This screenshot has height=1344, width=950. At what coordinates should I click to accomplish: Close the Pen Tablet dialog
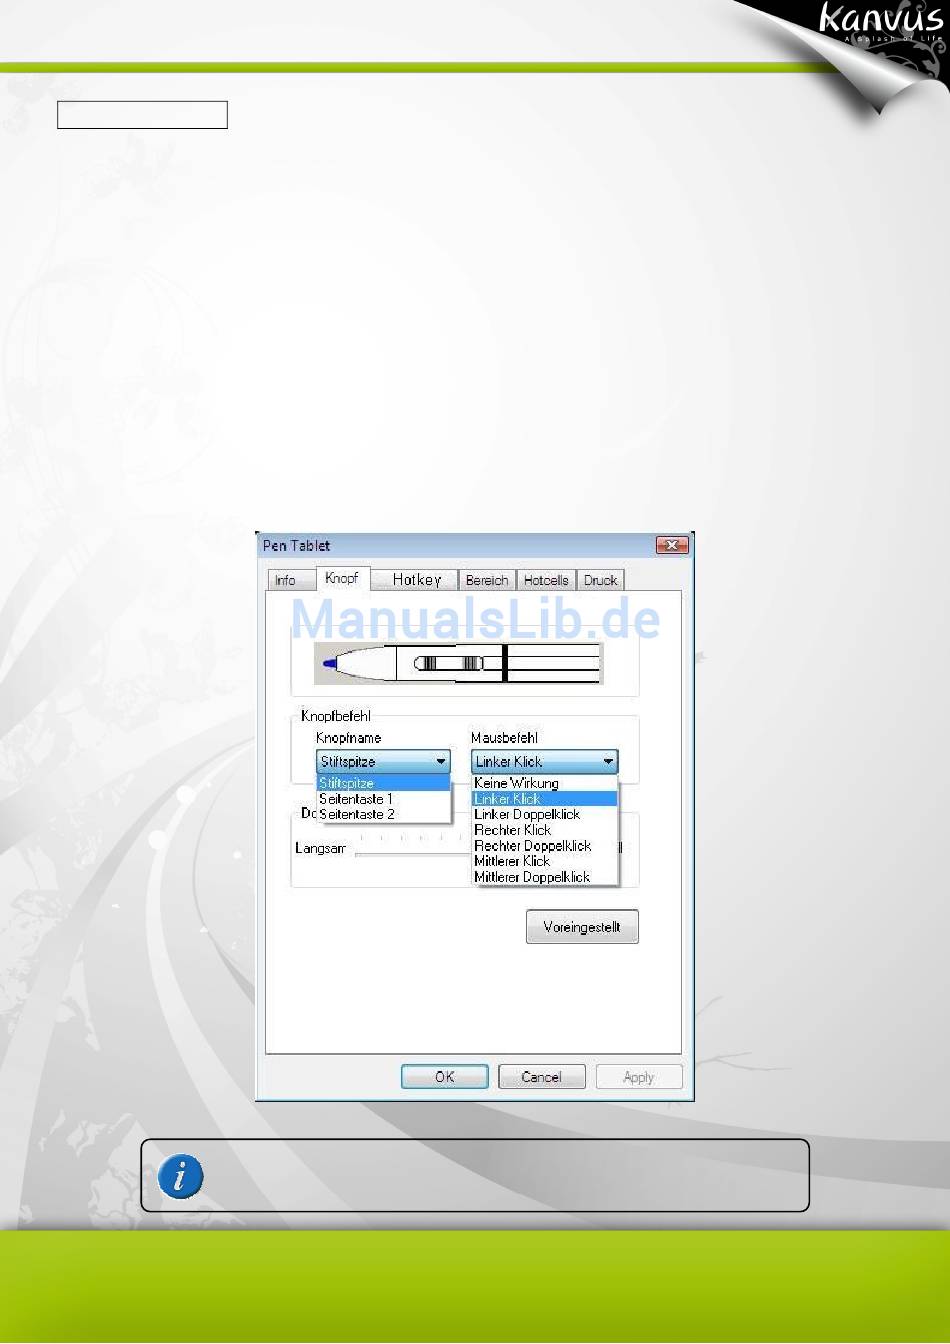tap(671, 545)
